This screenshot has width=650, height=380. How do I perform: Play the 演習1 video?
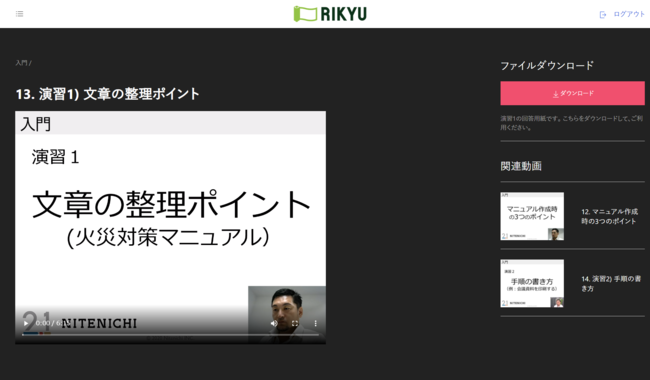(26, 323)
